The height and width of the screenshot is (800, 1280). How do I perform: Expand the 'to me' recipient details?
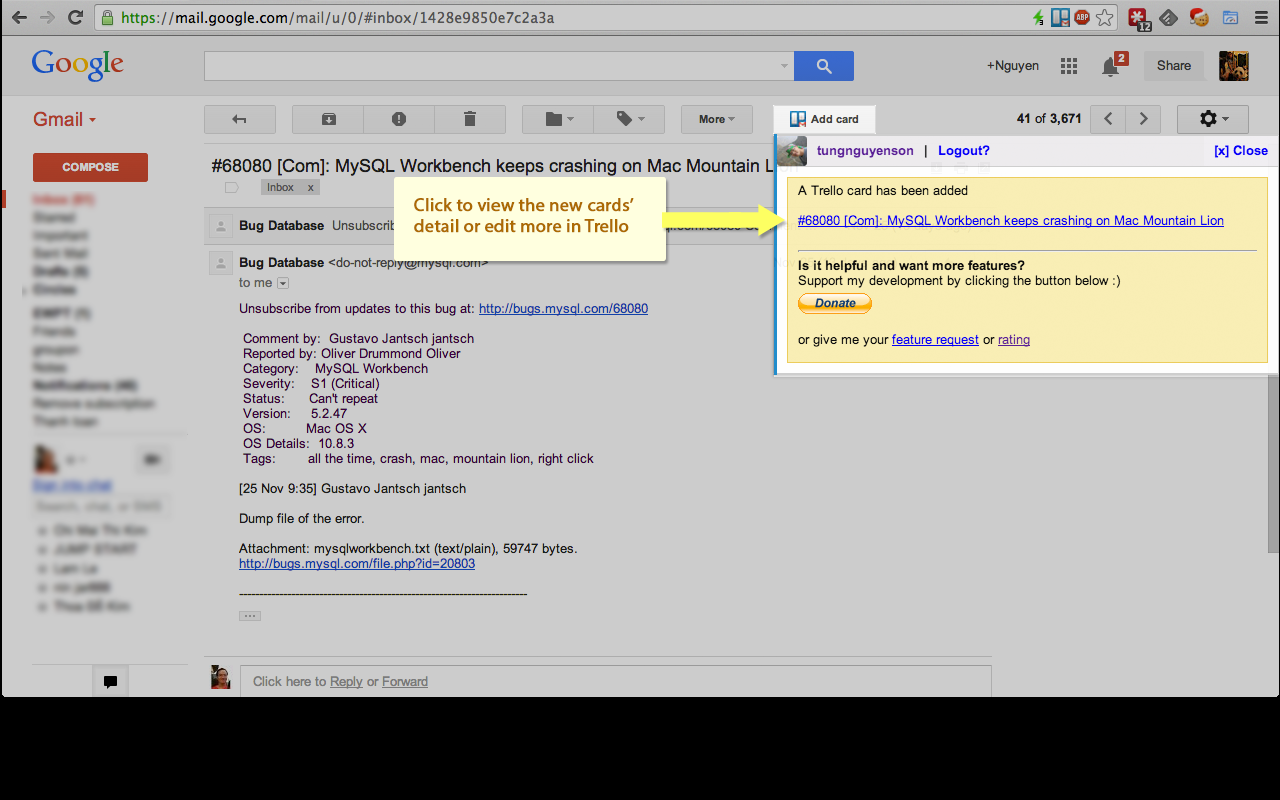tap(282, 284)
